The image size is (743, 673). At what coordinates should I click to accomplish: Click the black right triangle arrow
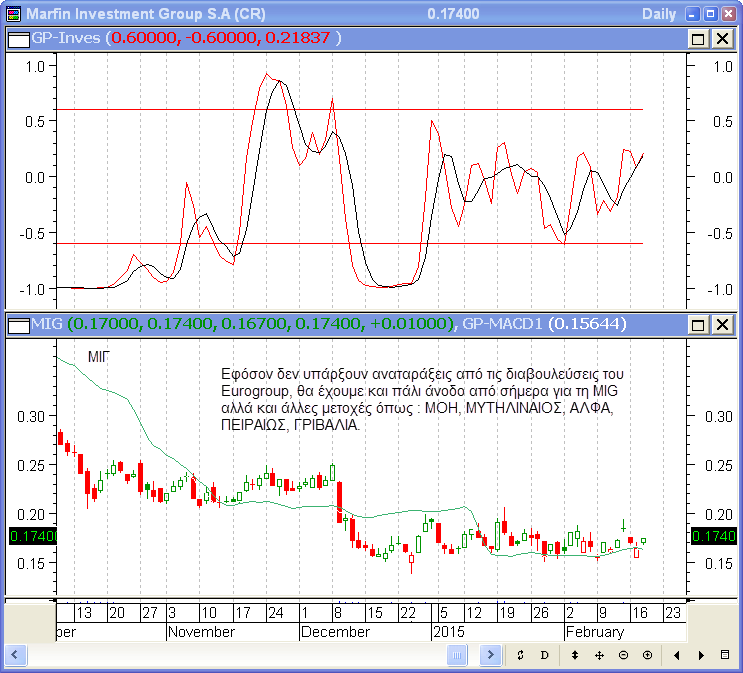(701, 655)
